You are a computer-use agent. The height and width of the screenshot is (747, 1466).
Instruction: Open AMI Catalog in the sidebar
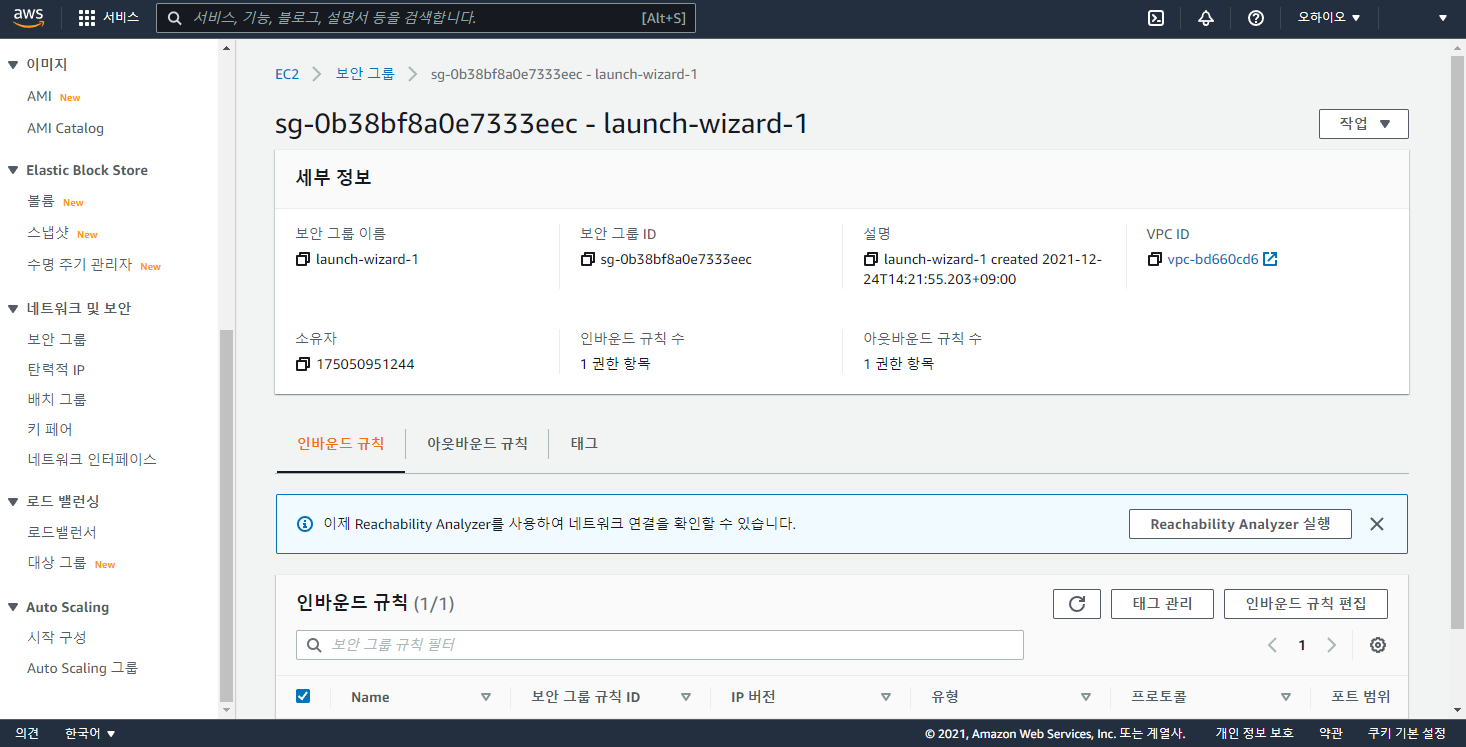click(x=65, y=128)
